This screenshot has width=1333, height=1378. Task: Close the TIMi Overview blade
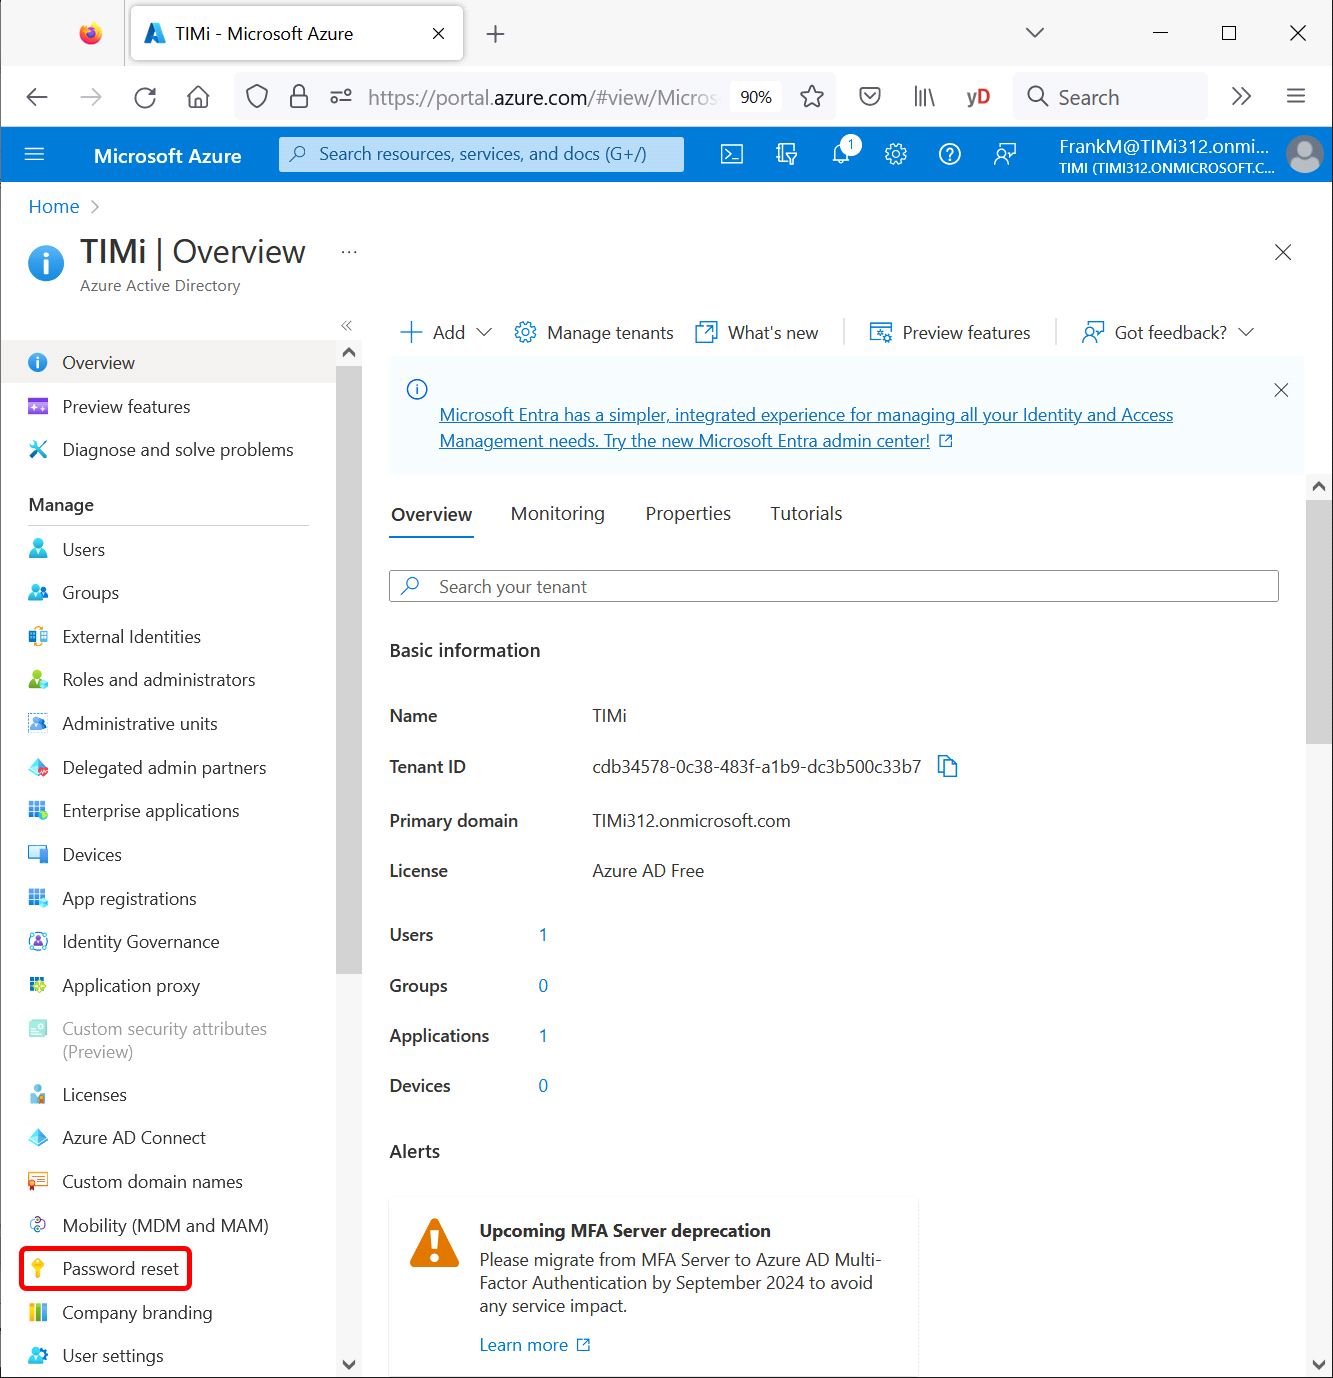[1283, 252]
